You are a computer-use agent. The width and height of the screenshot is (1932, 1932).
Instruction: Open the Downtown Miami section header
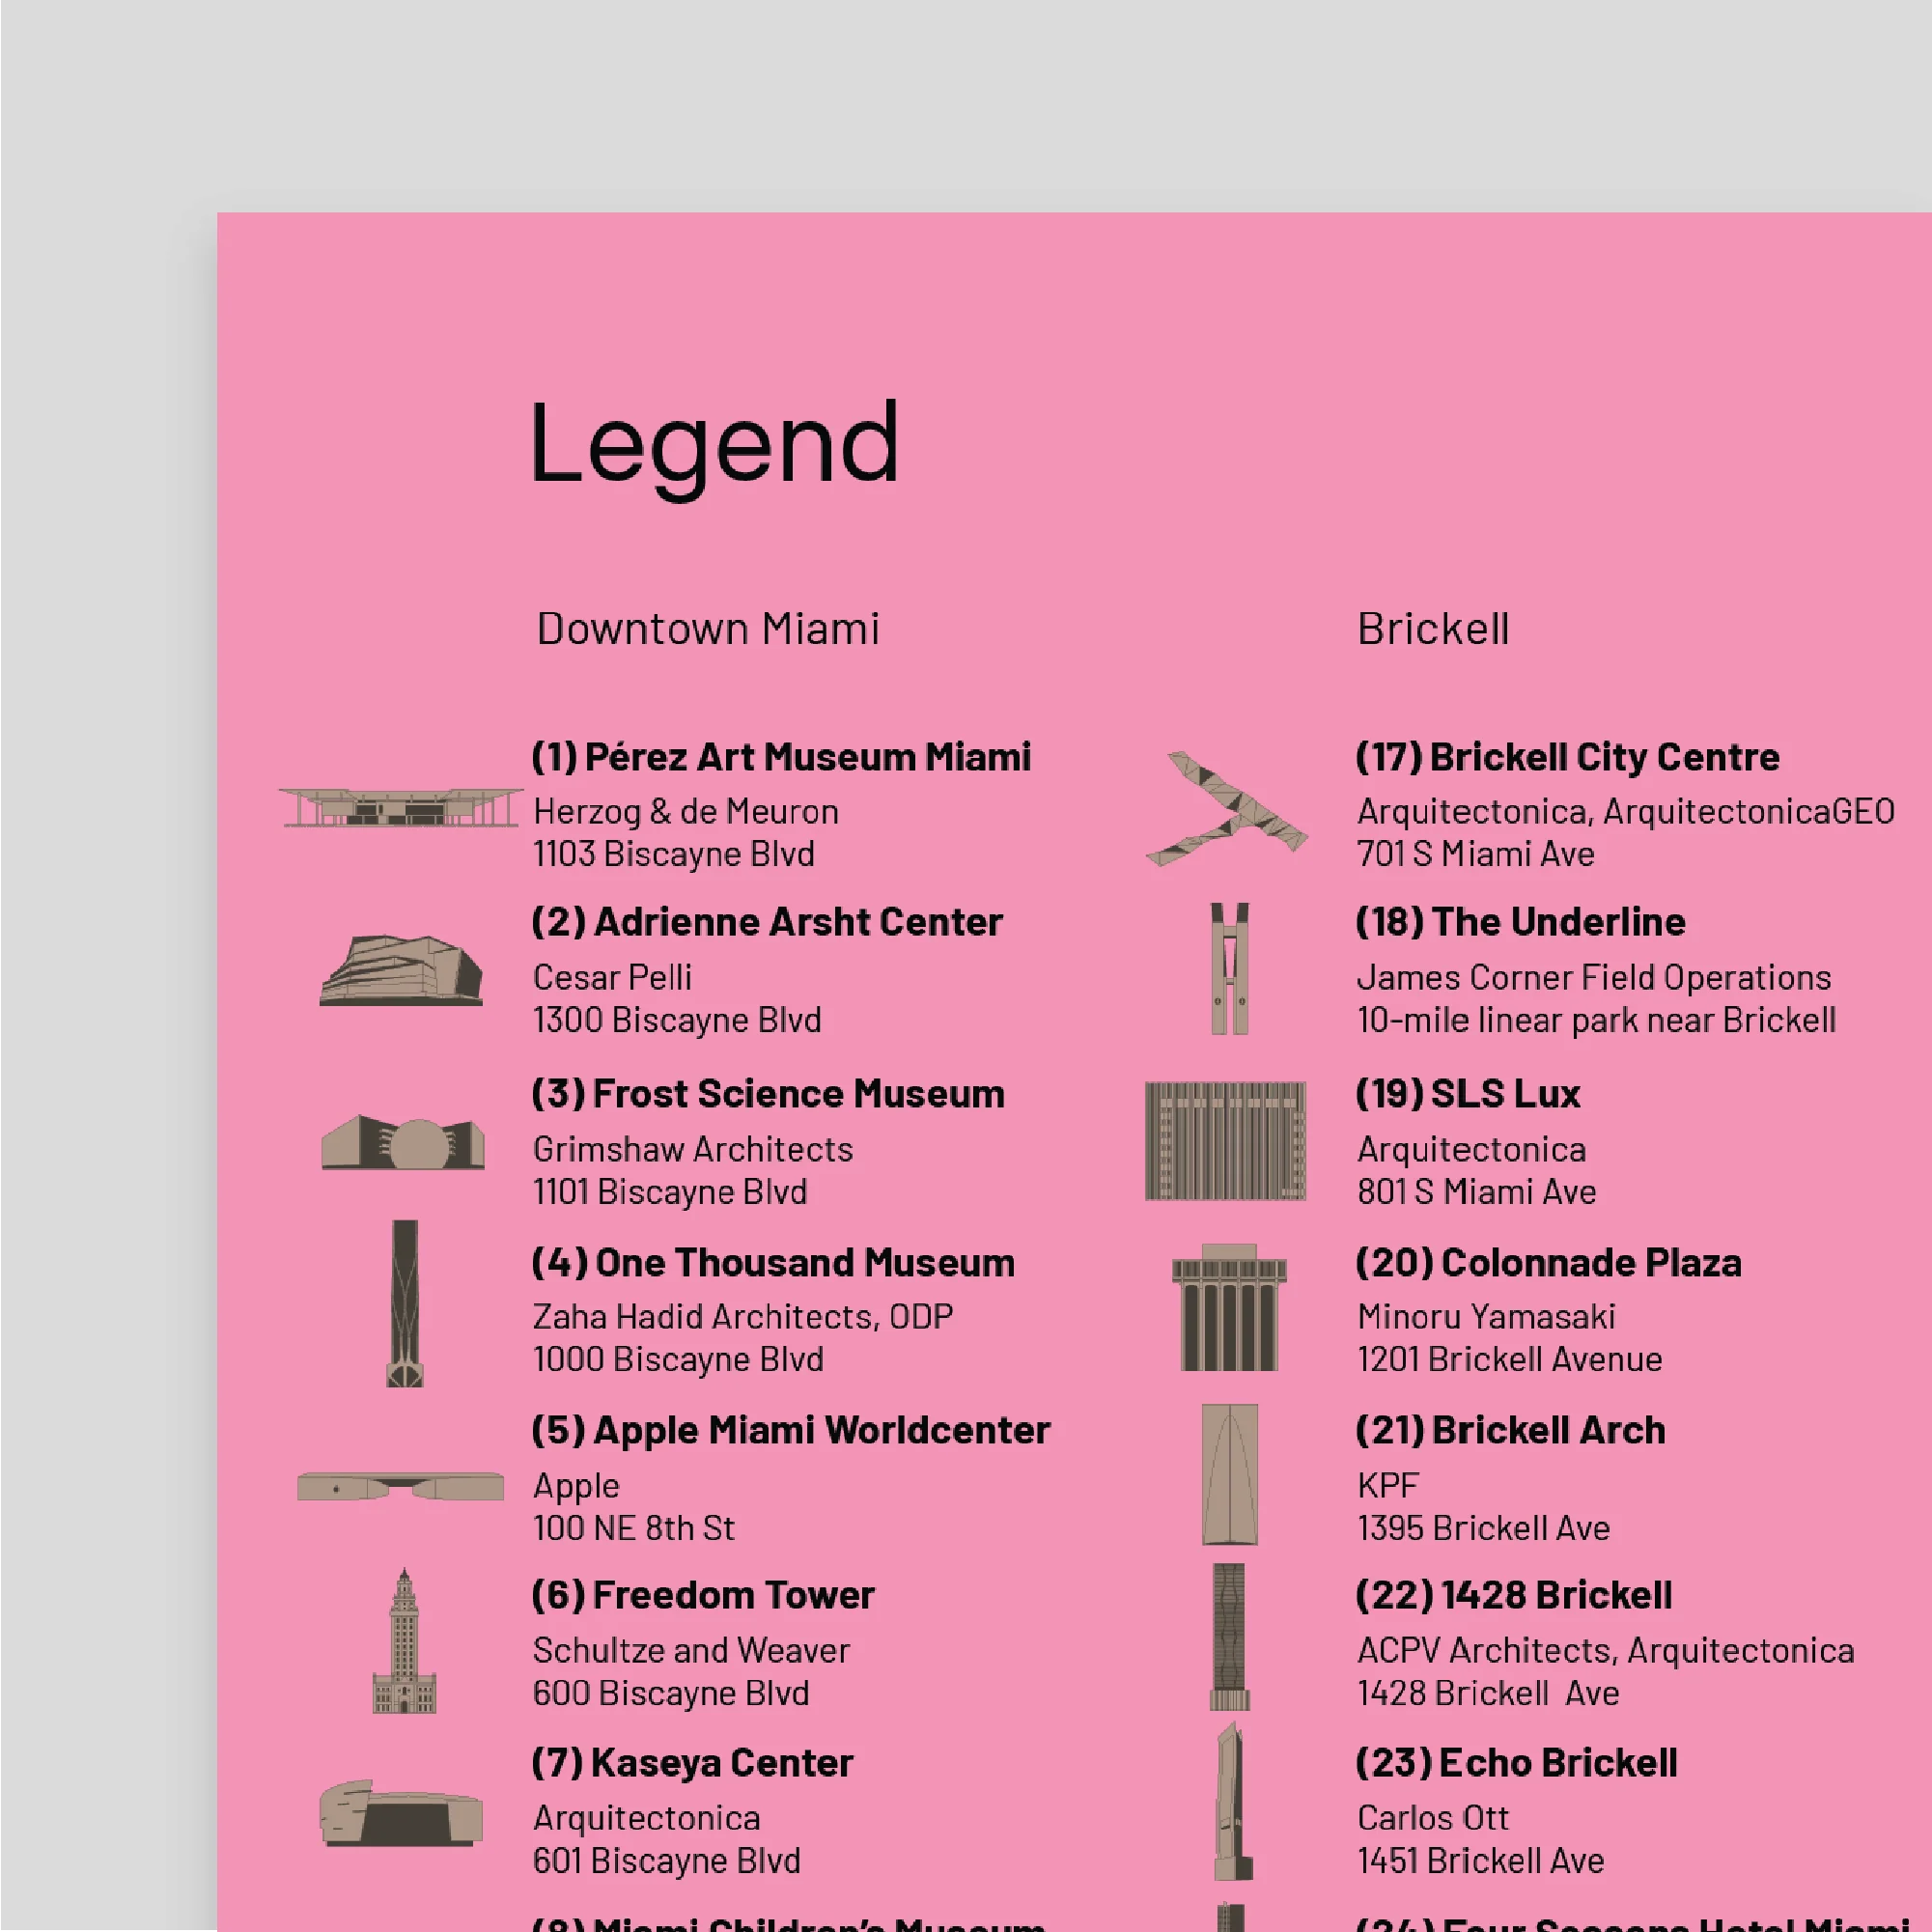(709, 628)
